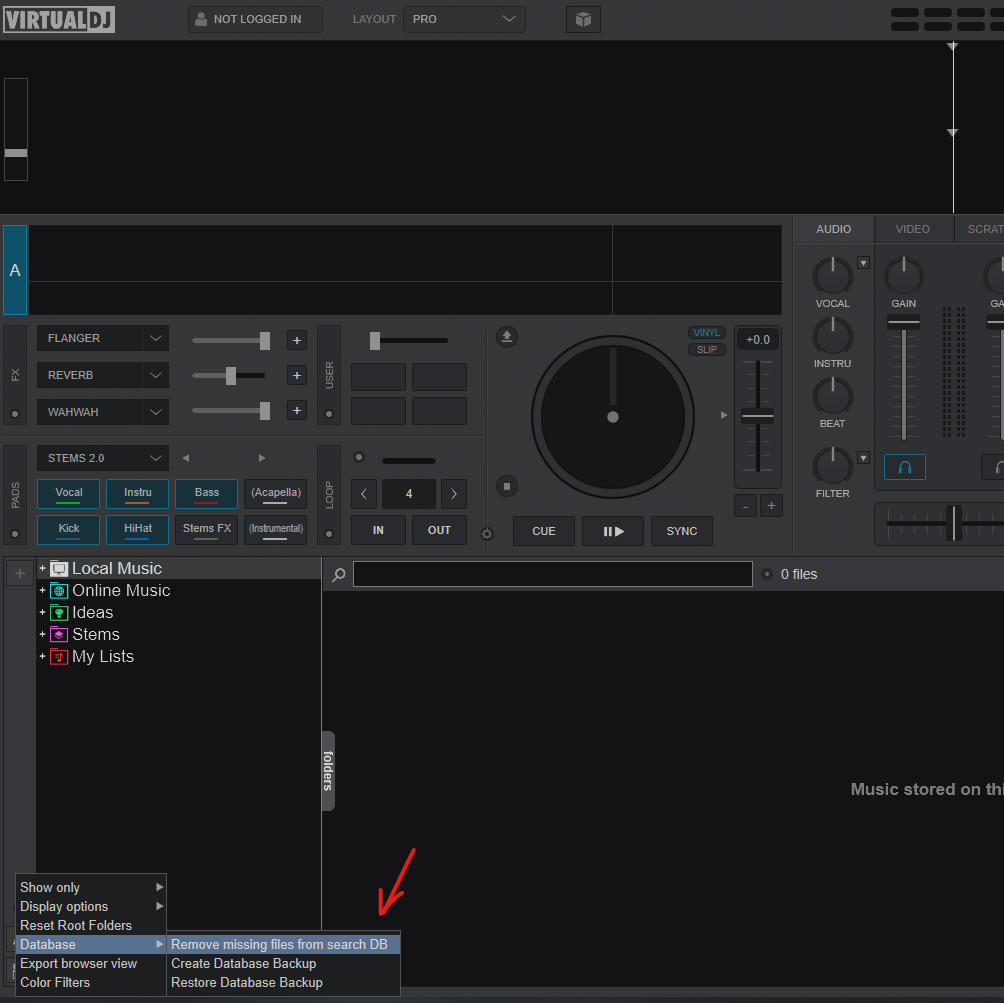This screenshot has width=1004, height=1003.
Task: Click the SYNC button
Action: point(682,531)
